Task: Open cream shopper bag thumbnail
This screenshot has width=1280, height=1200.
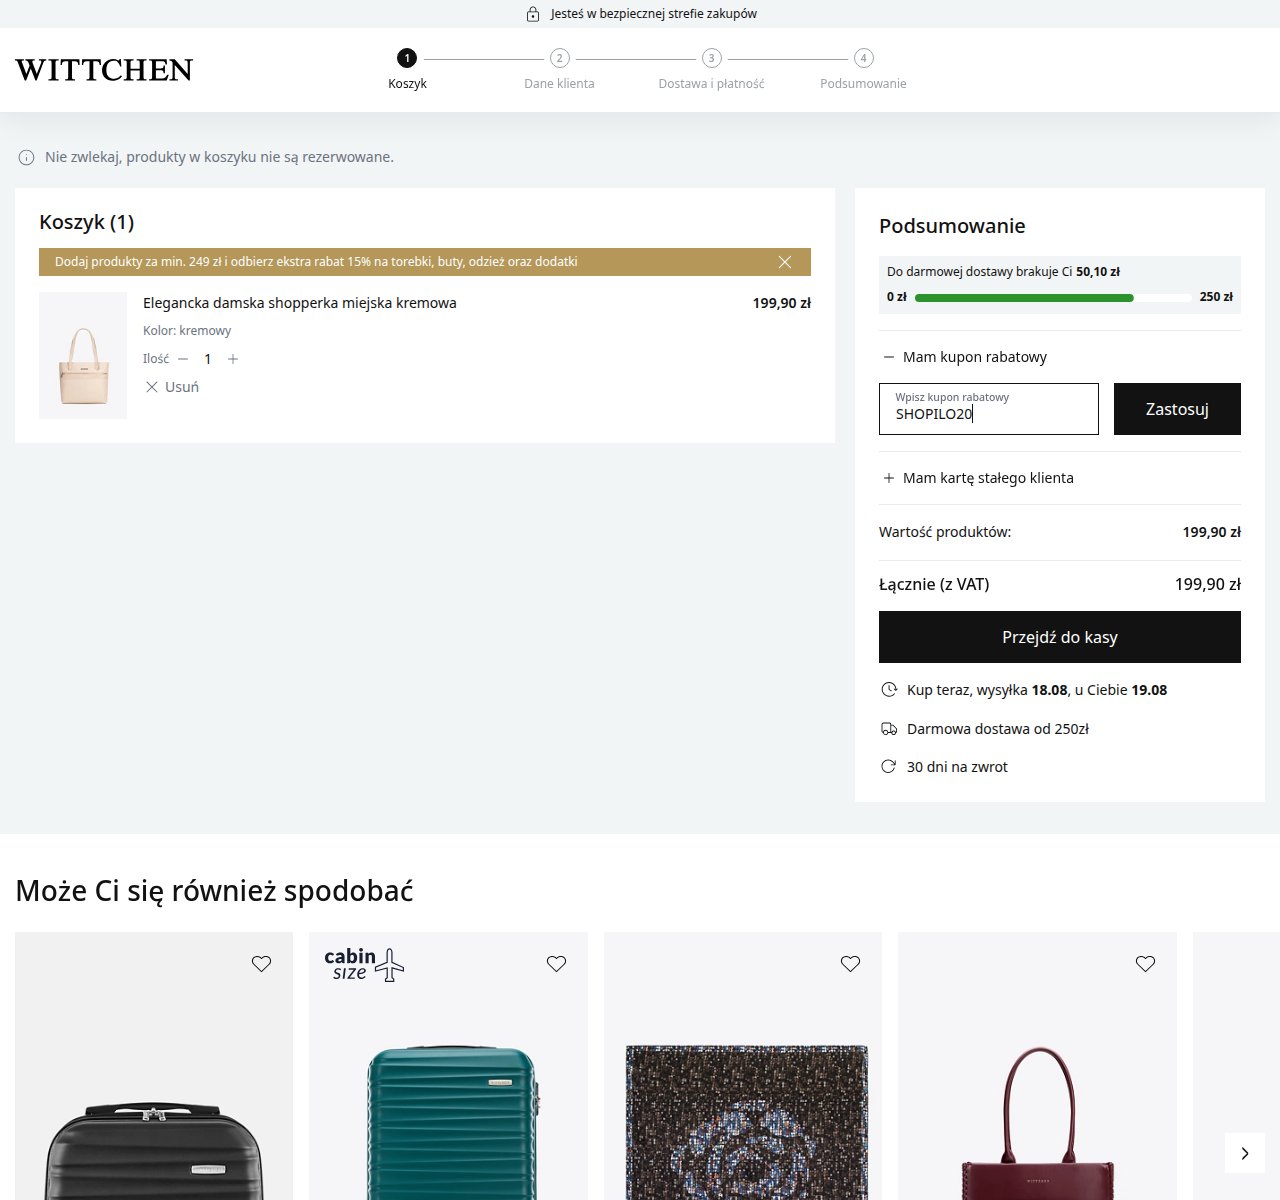Action: pos(83,356)
